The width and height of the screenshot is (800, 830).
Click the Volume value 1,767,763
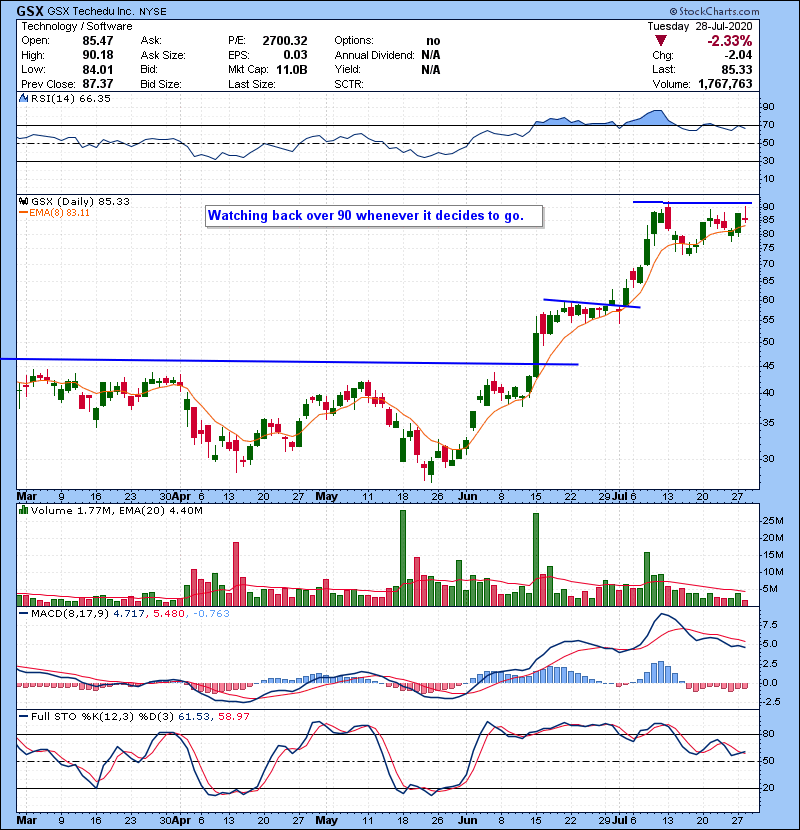(x=725, y=84)
